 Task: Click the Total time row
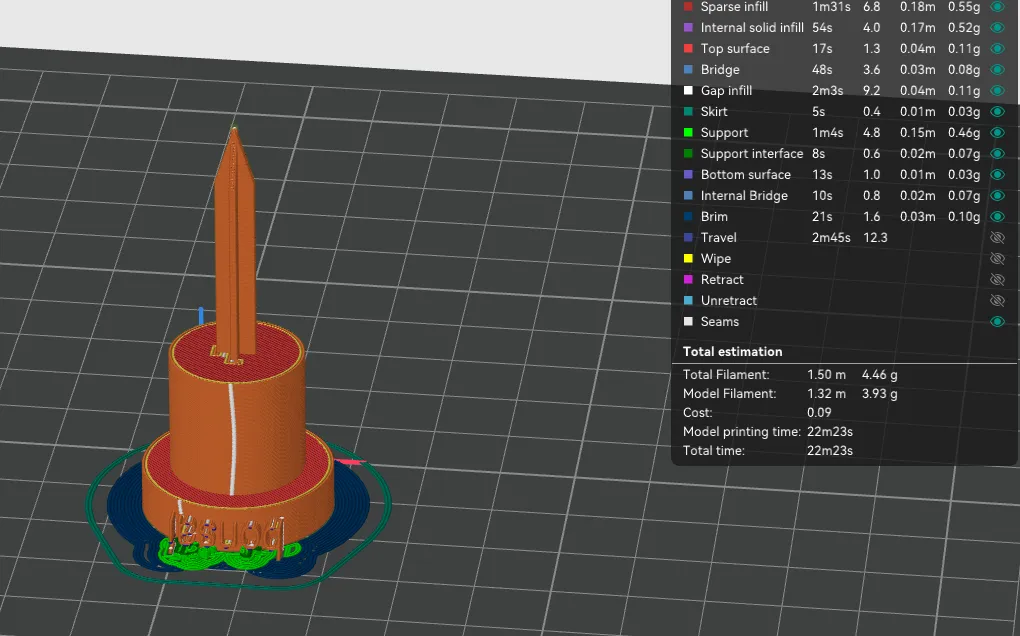pyautogui.click(x=768, y=450)
